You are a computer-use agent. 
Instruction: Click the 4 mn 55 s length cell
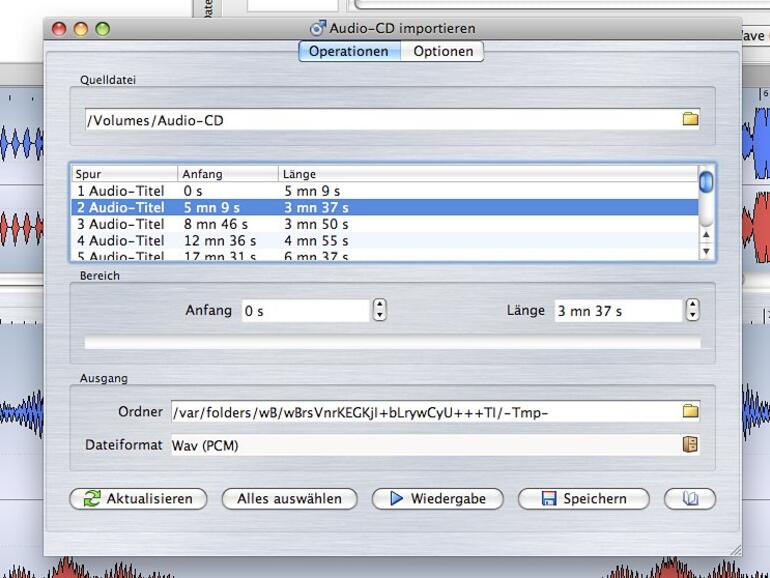[x=316, y=241]
